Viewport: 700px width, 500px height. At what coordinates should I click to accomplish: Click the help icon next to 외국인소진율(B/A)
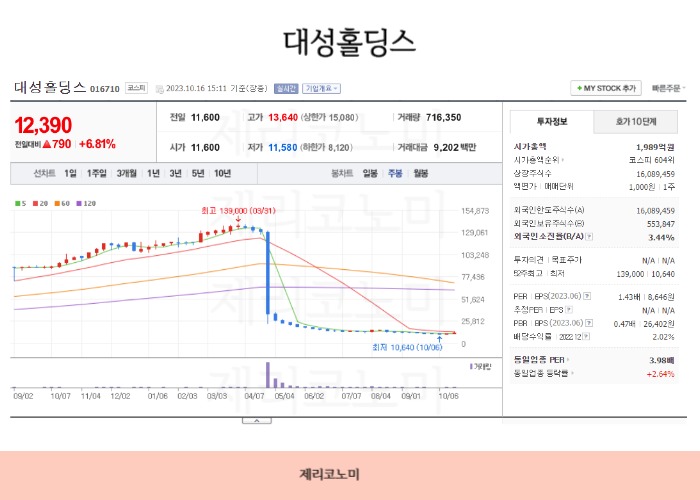click(x=589, y=237)
